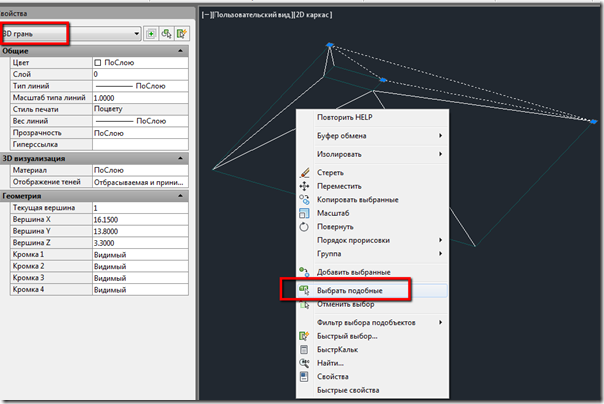The width and height of the screenshot is (604, 404).
Task: Click the icon beside Отменить выбор
Action: tap(304, 305)
